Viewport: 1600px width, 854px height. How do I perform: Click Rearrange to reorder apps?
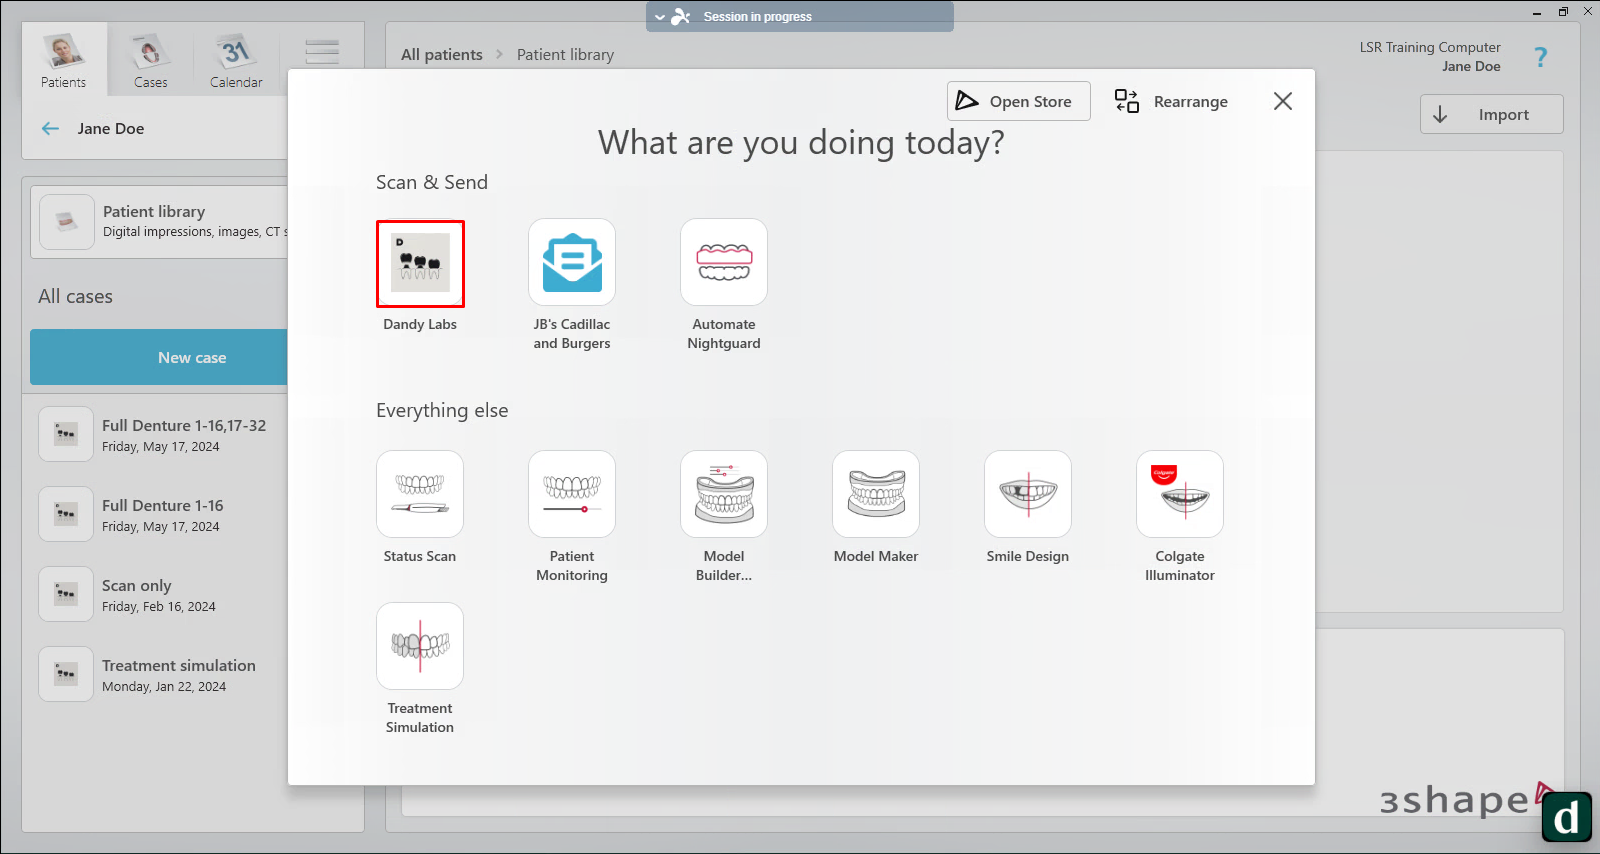point(1171,101)
